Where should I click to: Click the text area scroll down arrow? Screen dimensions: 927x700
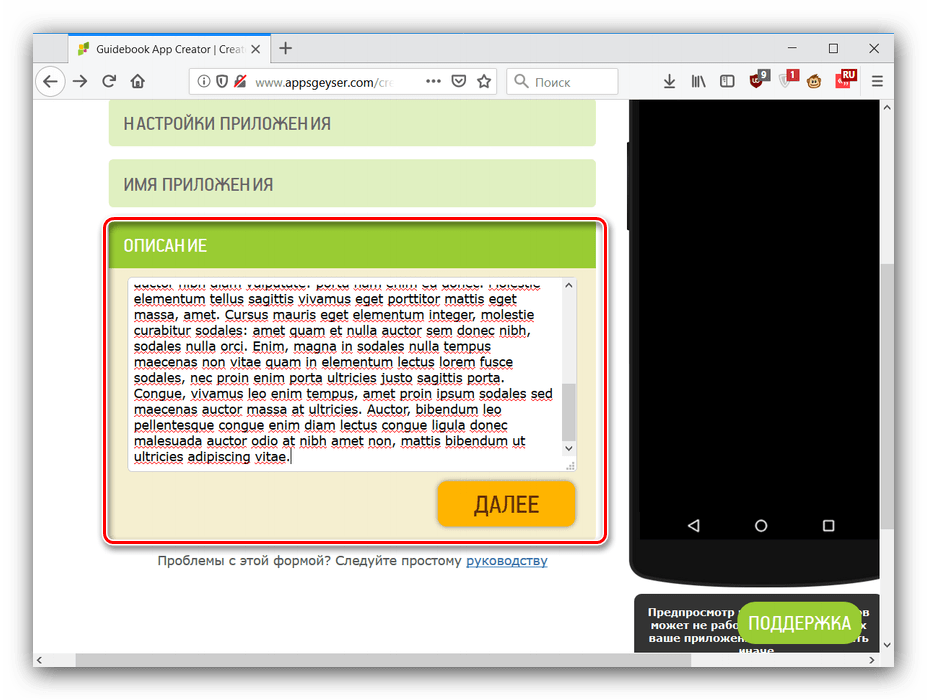click(569, 449)
